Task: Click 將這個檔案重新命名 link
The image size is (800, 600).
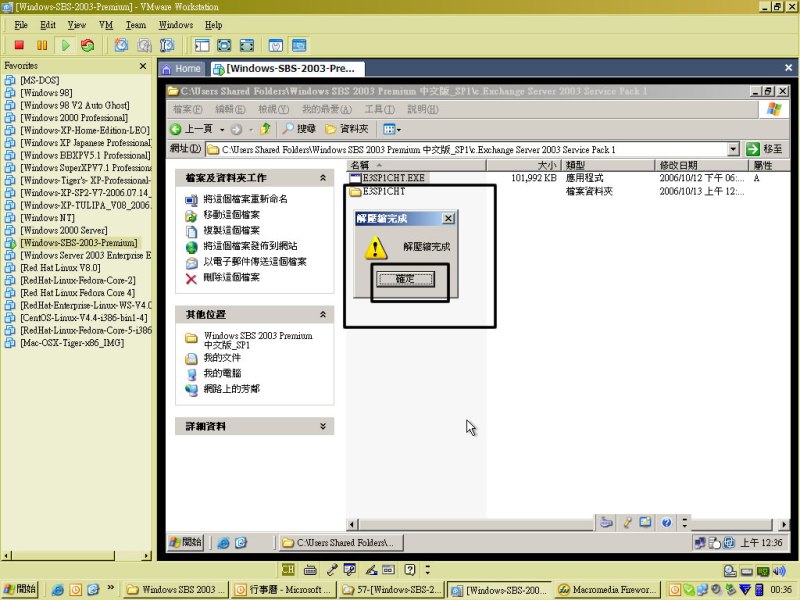Action: pos(245,199)
